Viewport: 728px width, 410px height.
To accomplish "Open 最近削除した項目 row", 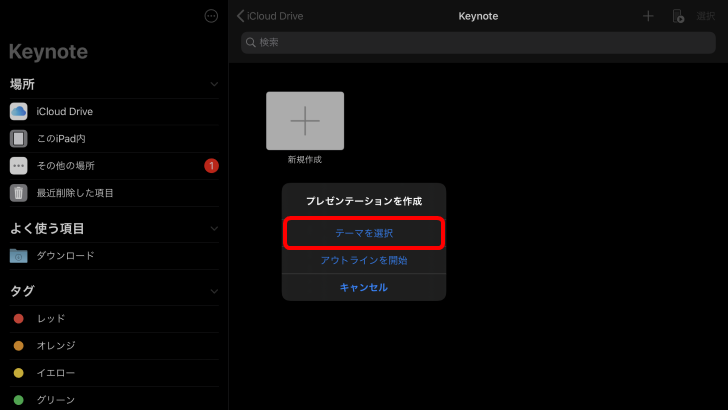I will [114, 193].
